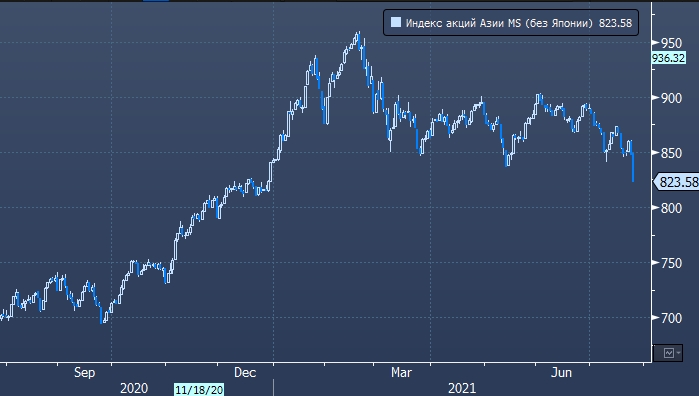The image size is (699, 396).
Task: Click the 900 axis label
Action: pyautogui.click(x=671, y=98)
